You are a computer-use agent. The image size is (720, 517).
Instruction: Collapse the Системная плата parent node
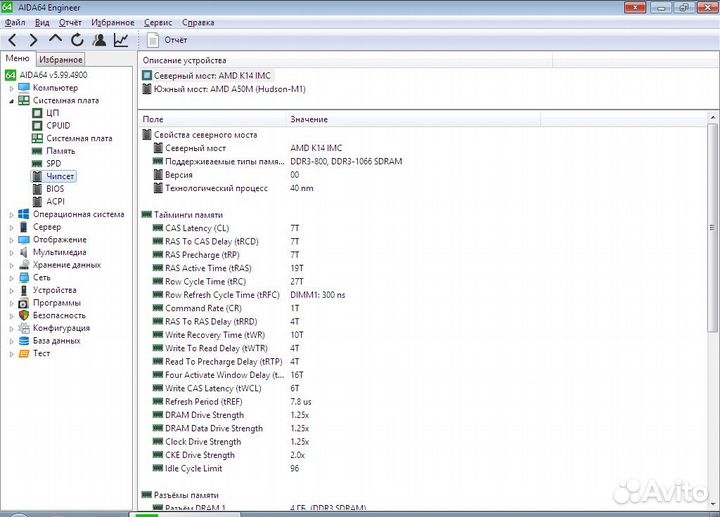tap(11, 101)
